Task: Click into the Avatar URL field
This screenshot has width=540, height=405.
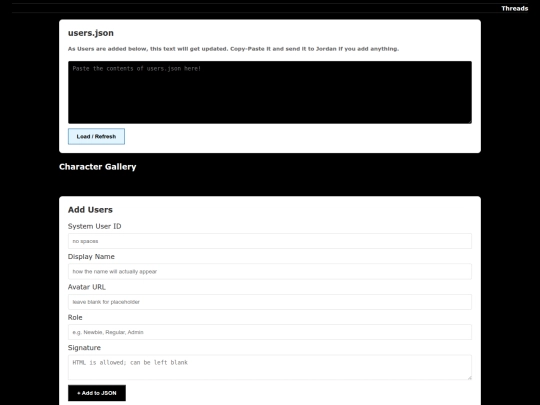Action: point(270,302)
